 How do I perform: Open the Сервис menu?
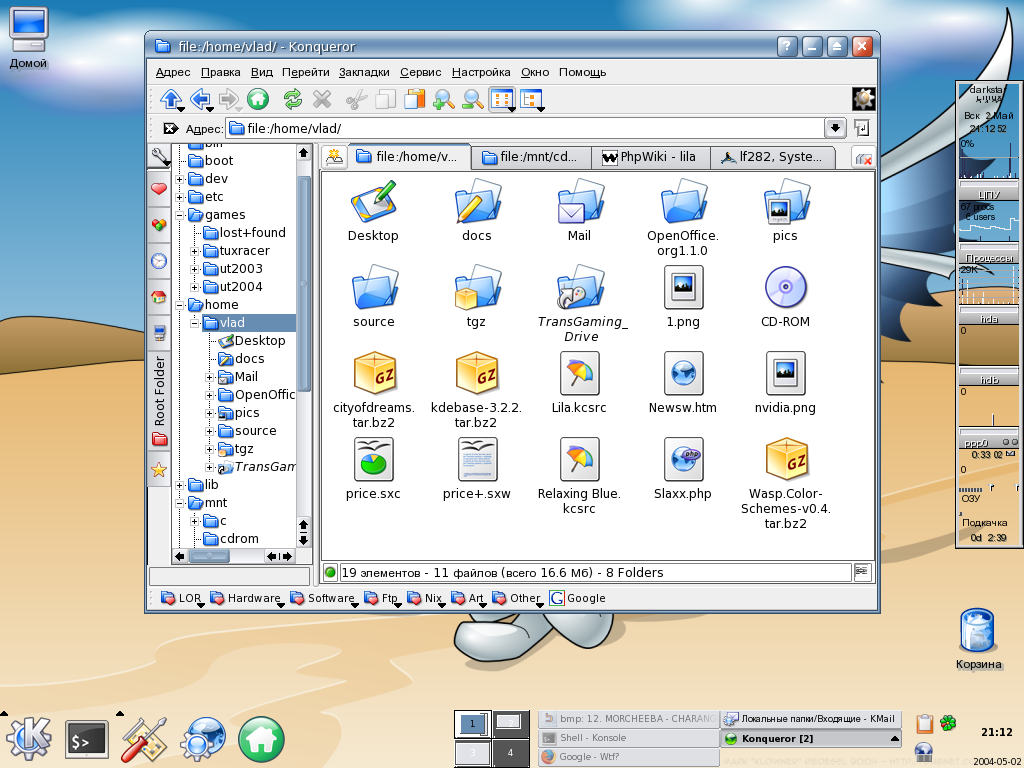421,72
